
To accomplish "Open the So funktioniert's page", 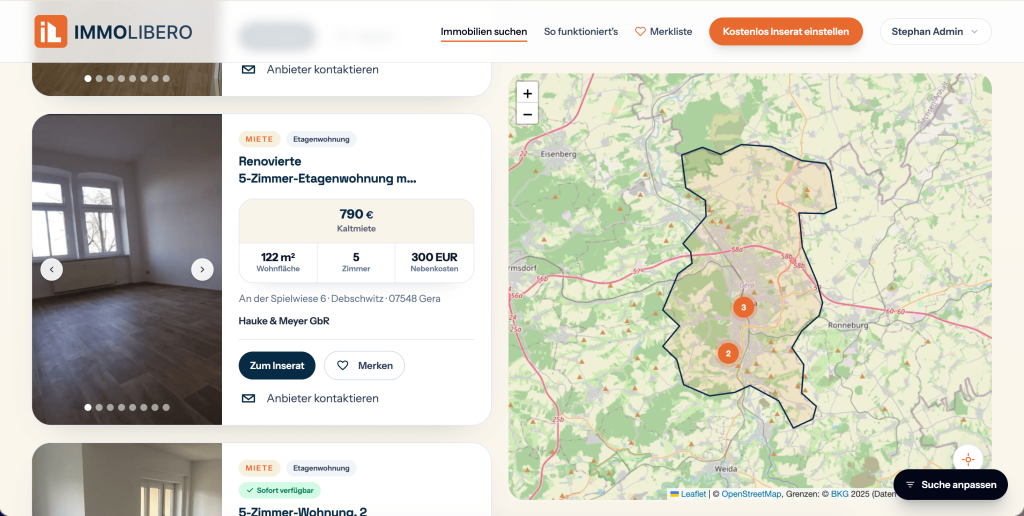I will pos(581,31).
